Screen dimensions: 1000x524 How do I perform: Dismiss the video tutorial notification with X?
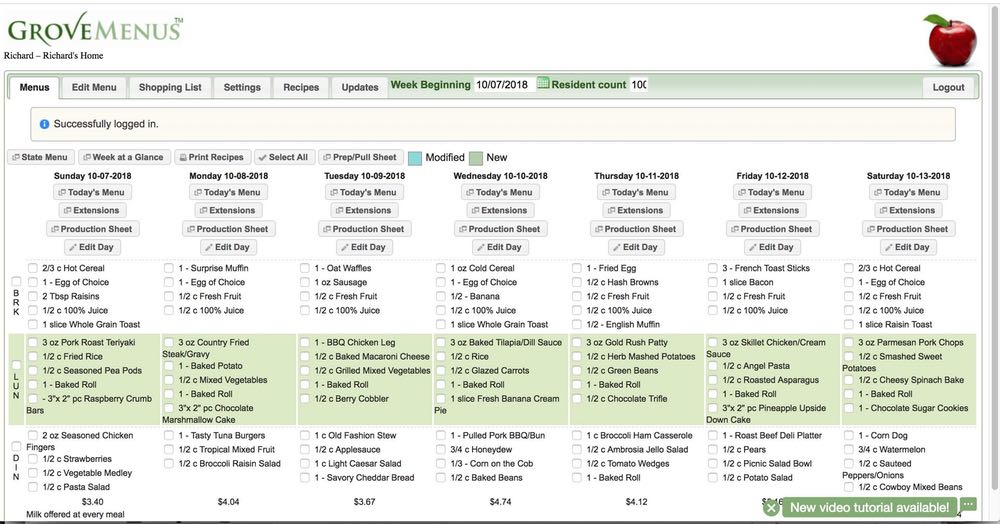pyautogui.click(x=771, y=508)
